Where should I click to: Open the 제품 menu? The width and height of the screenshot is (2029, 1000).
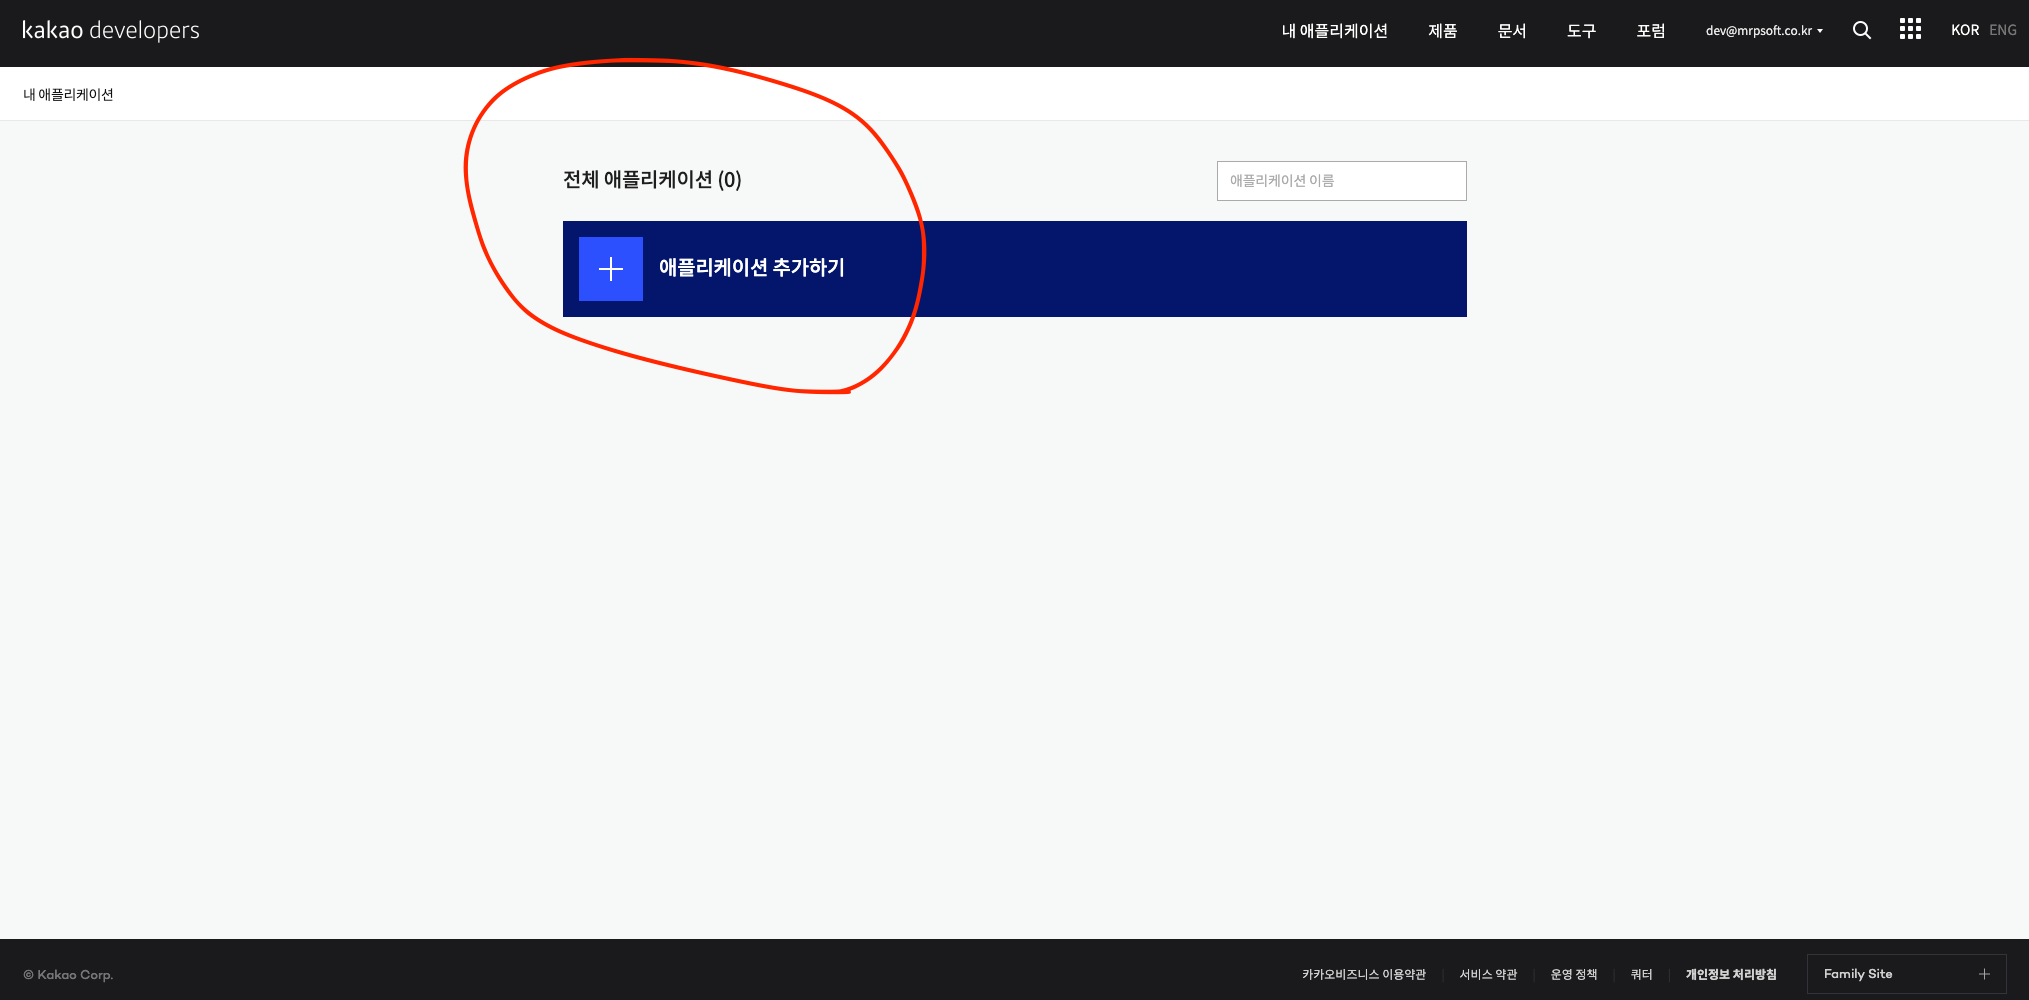click(1442, 31)
